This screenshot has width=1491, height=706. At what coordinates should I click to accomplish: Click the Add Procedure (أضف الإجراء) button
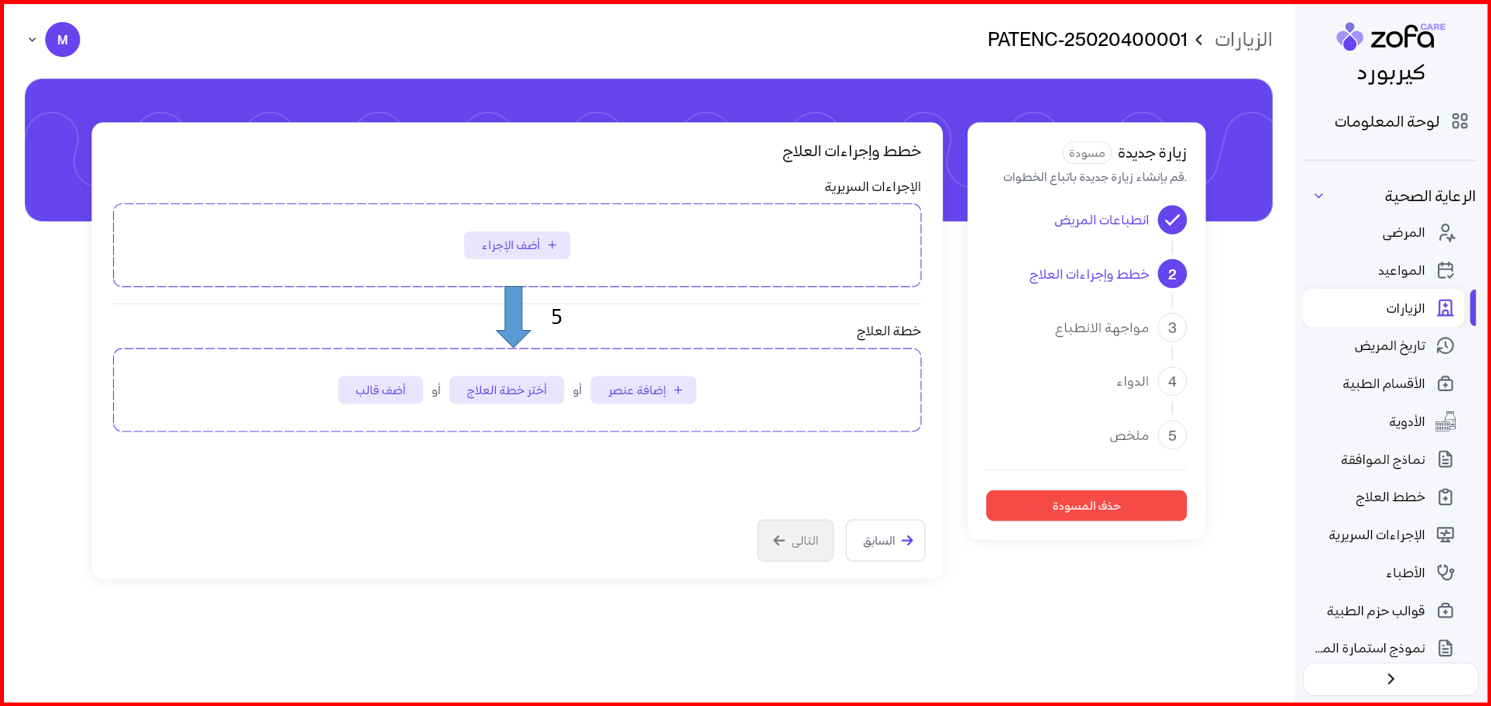[517, 245]
